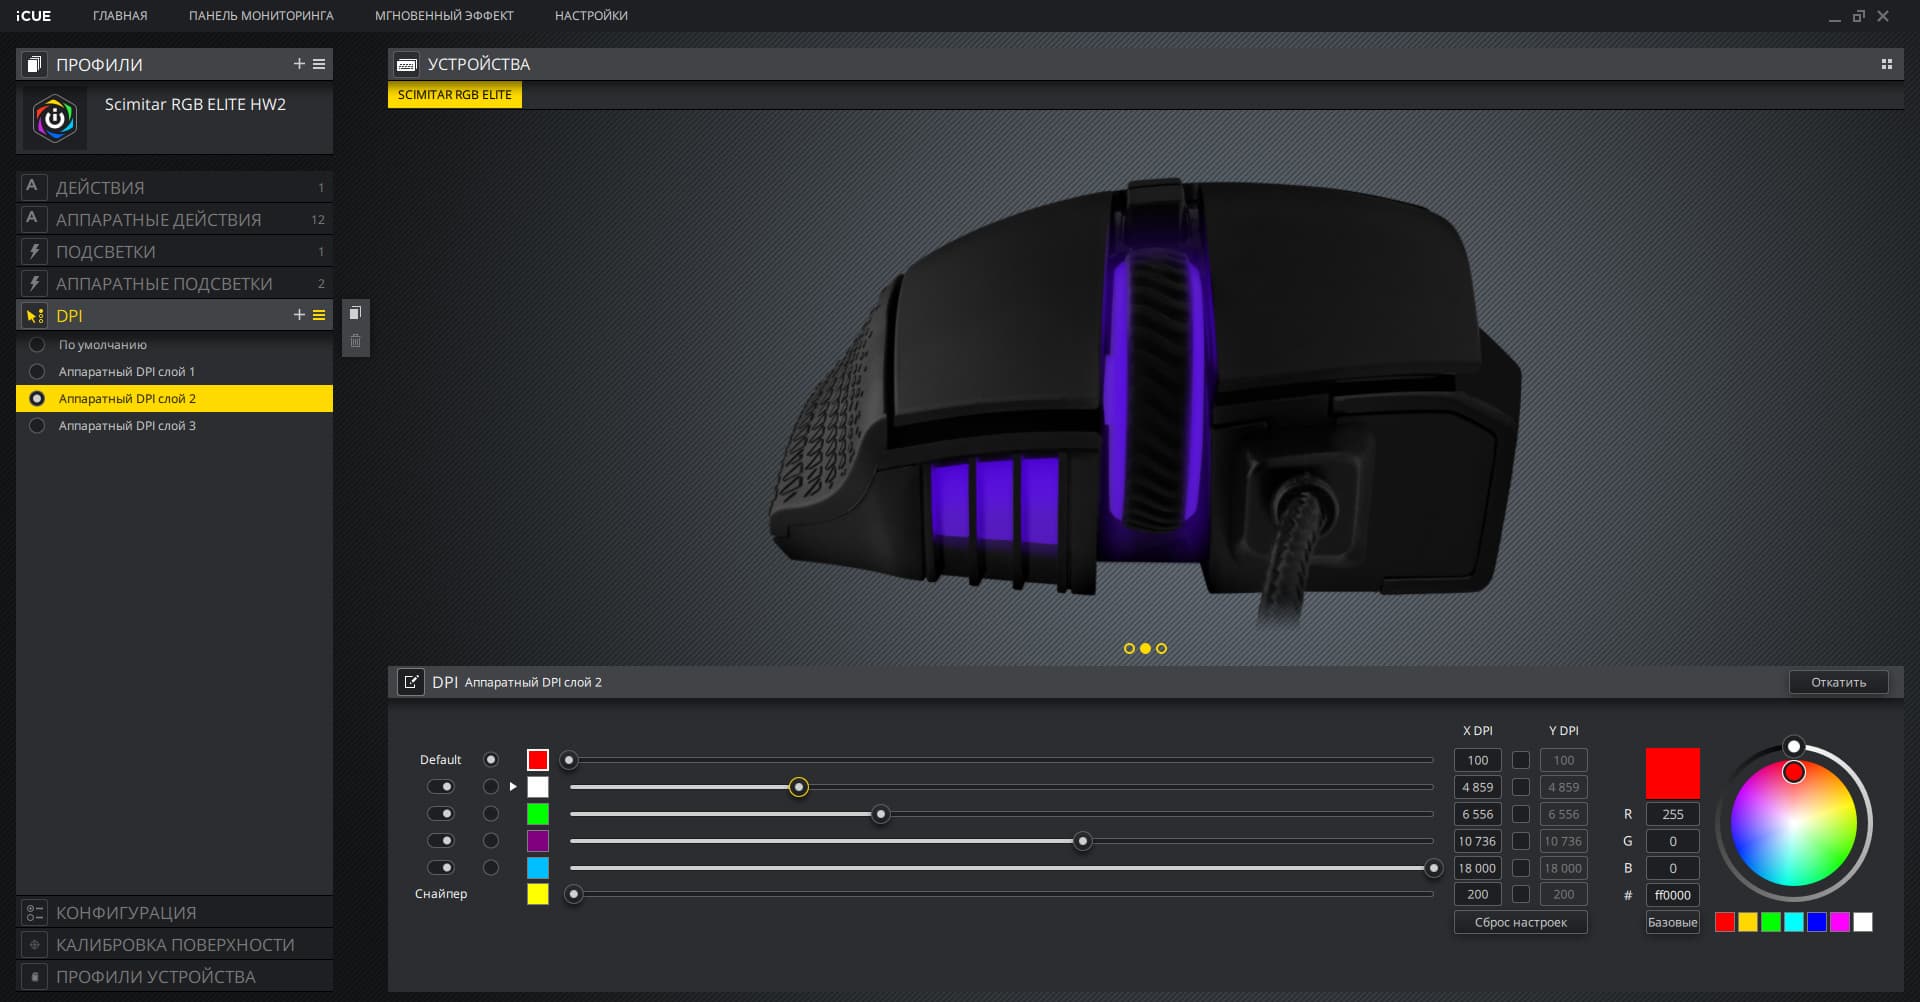Show the third mouse view carousel dot
The image size is (1920, 1002).
[1161, 648]
